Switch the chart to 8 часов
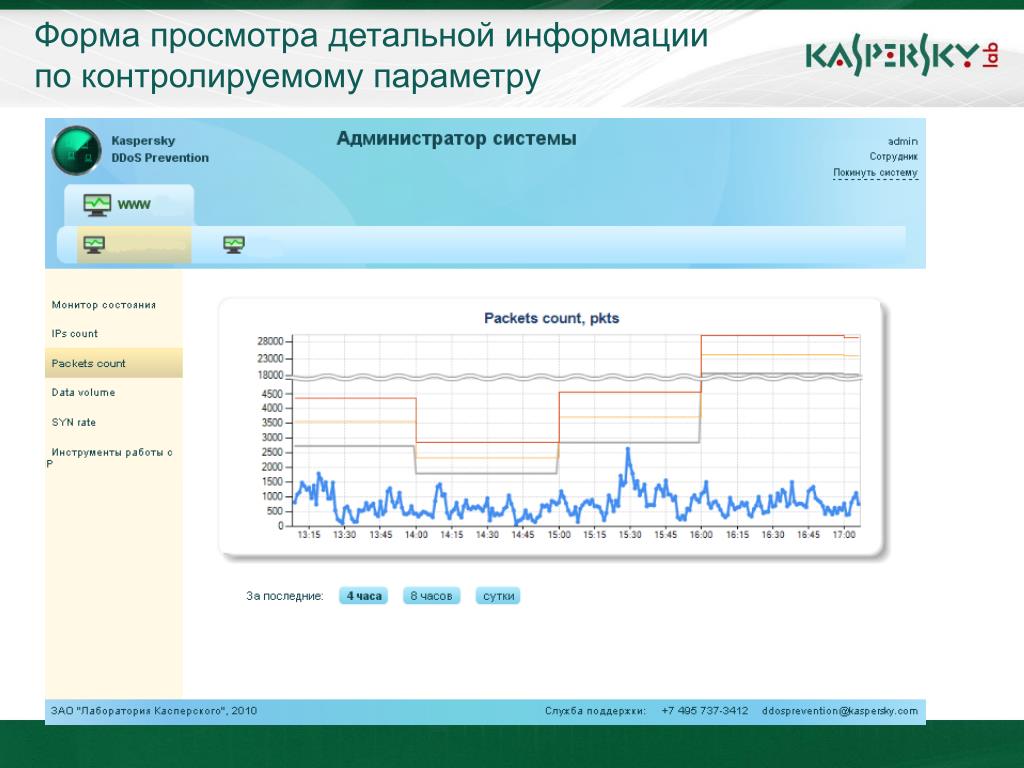 point(432,596)
